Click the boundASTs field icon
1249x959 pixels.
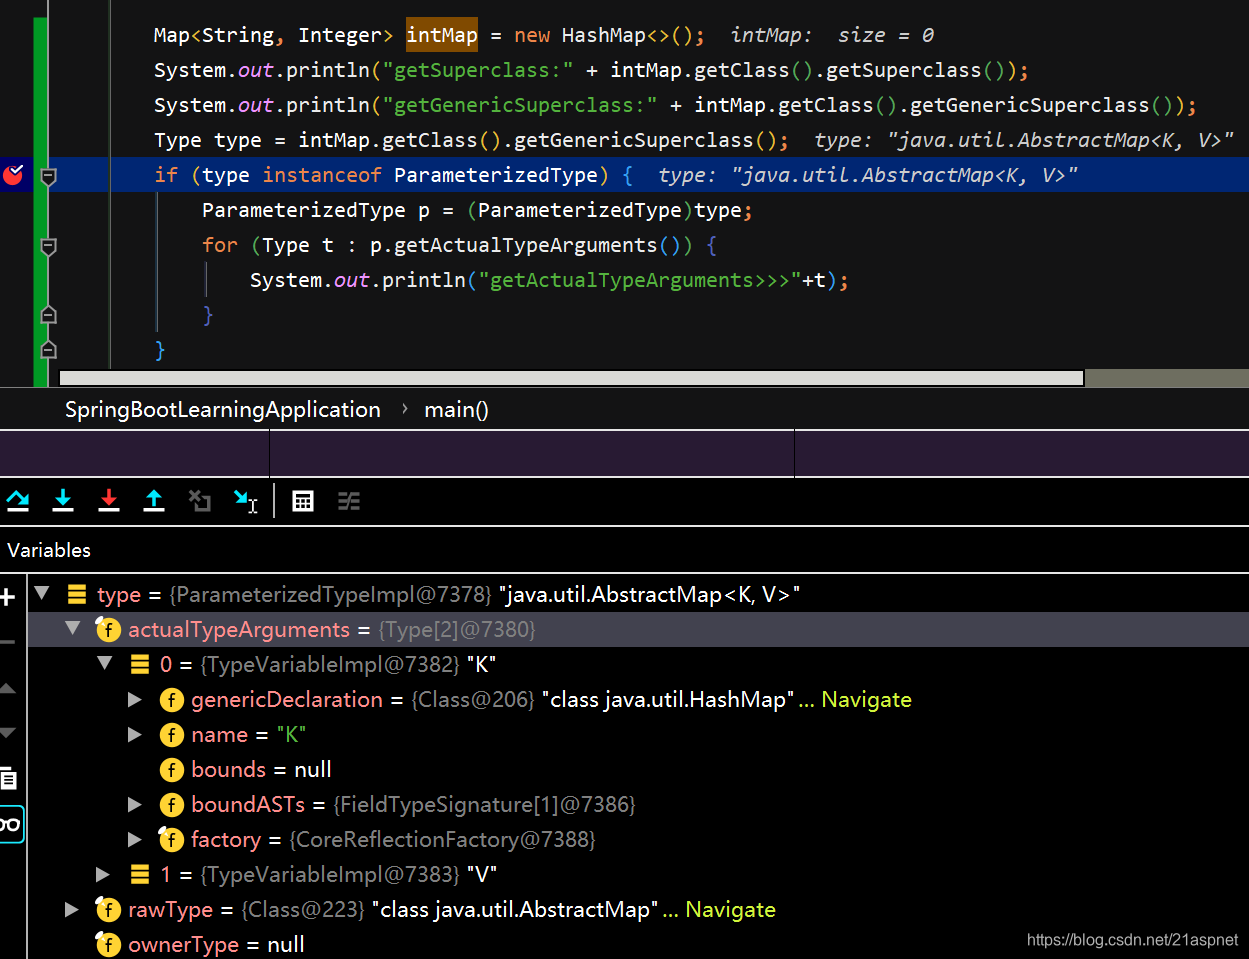(x=172, y=804)
